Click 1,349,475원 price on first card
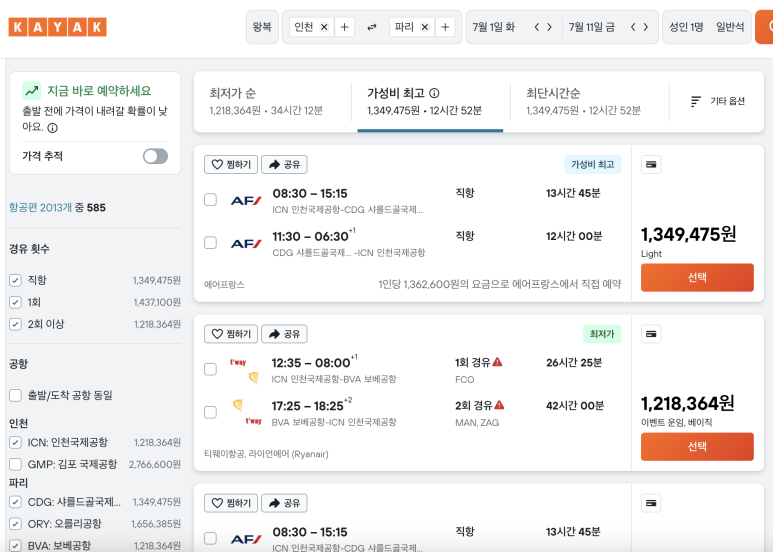Screen dimensions: 773x552 tap(689, 235)
